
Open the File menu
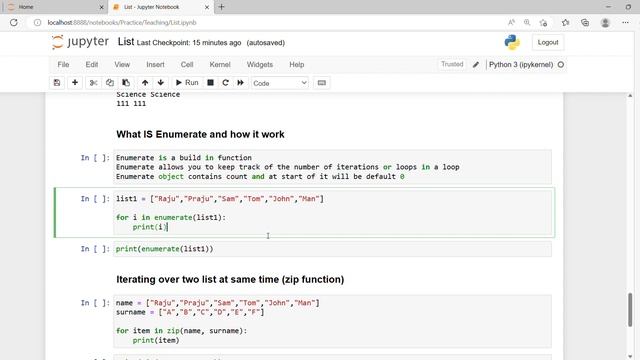click(63, 64)
